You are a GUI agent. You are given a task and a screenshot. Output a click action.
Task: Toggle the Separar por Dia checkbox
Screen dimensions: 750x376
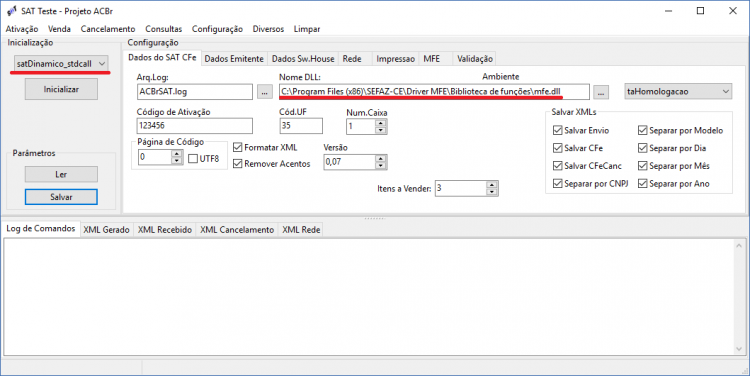coord(642,148)
